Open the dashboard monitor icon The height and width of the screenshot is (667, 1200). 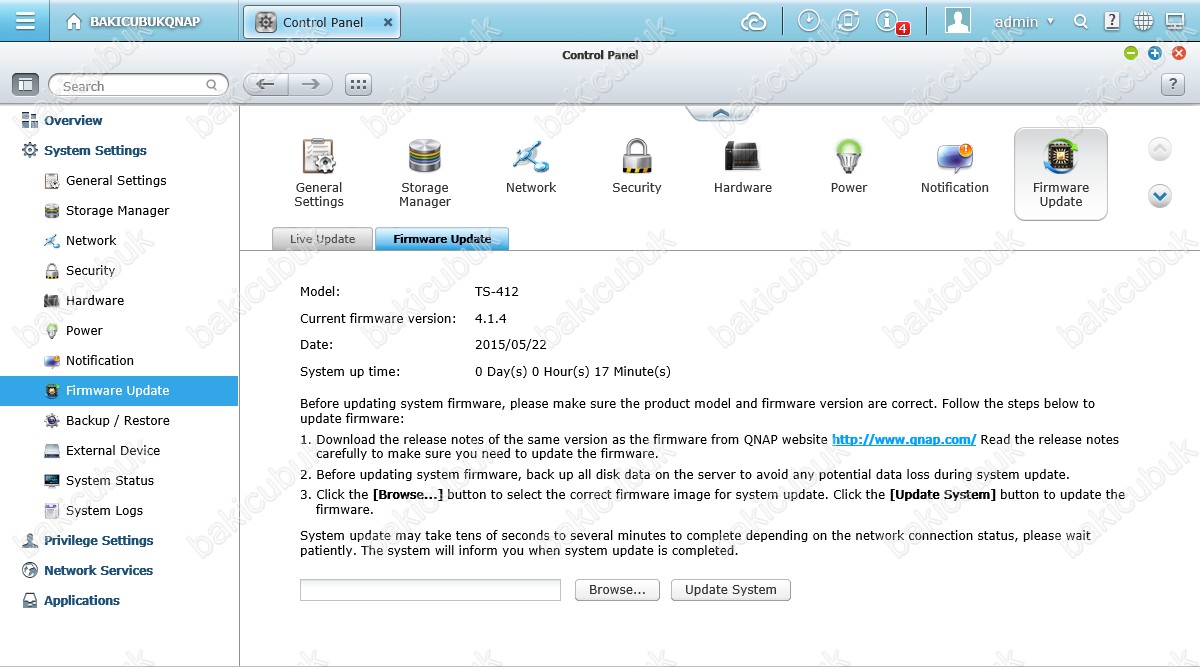(1175, 21)
